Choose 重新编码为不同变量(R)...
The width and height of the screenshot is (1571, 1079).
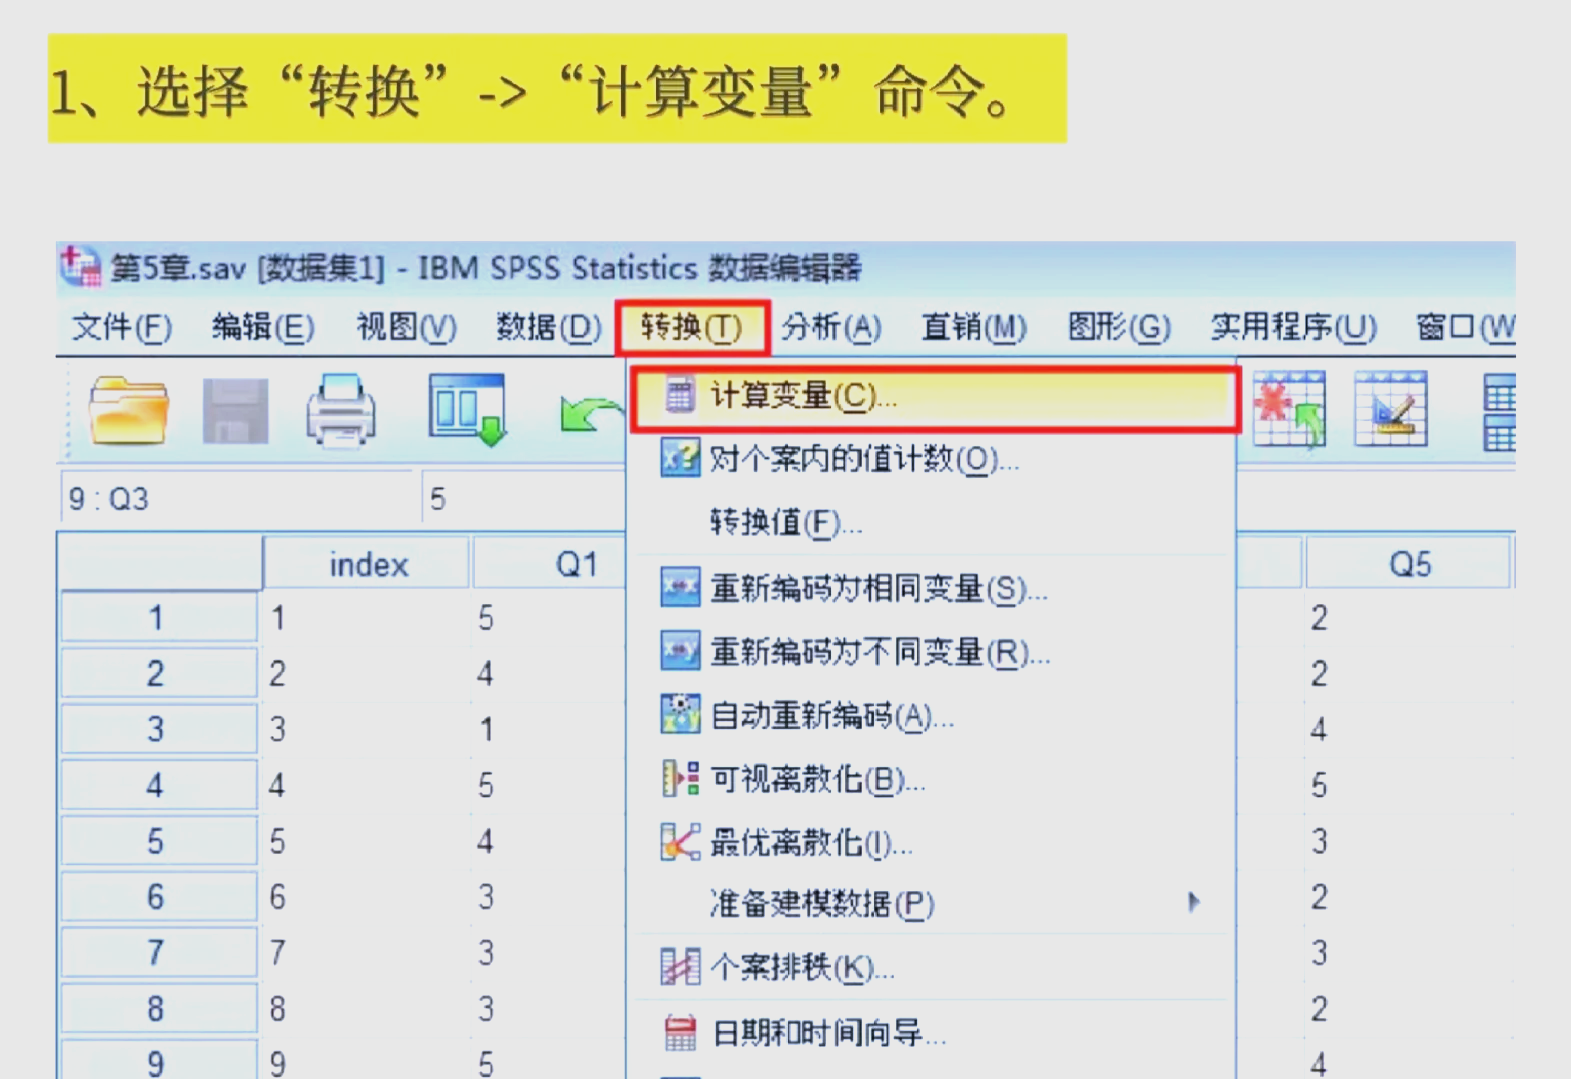931,652
